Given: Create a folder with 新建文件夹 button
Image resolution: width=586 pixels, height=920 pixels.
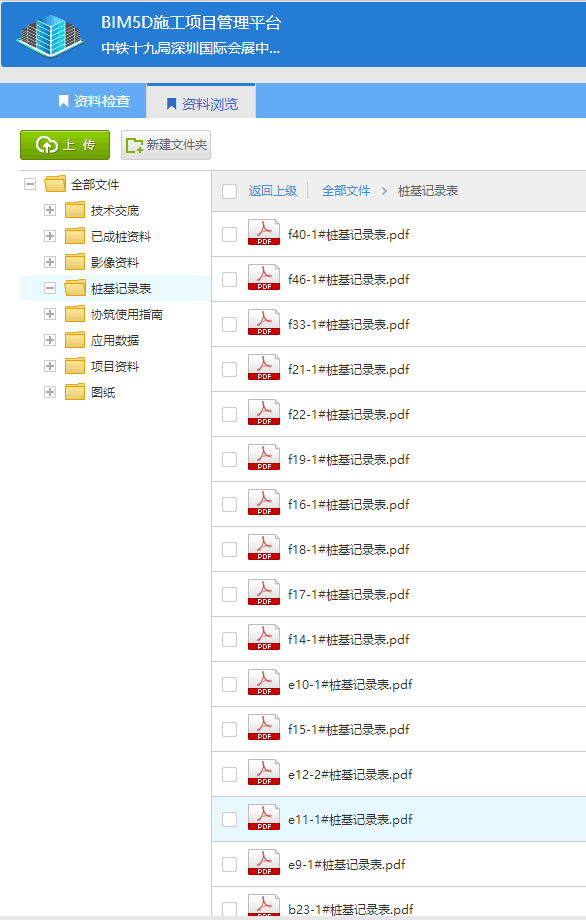Looking at the screenshot, I should pos(166,145).
